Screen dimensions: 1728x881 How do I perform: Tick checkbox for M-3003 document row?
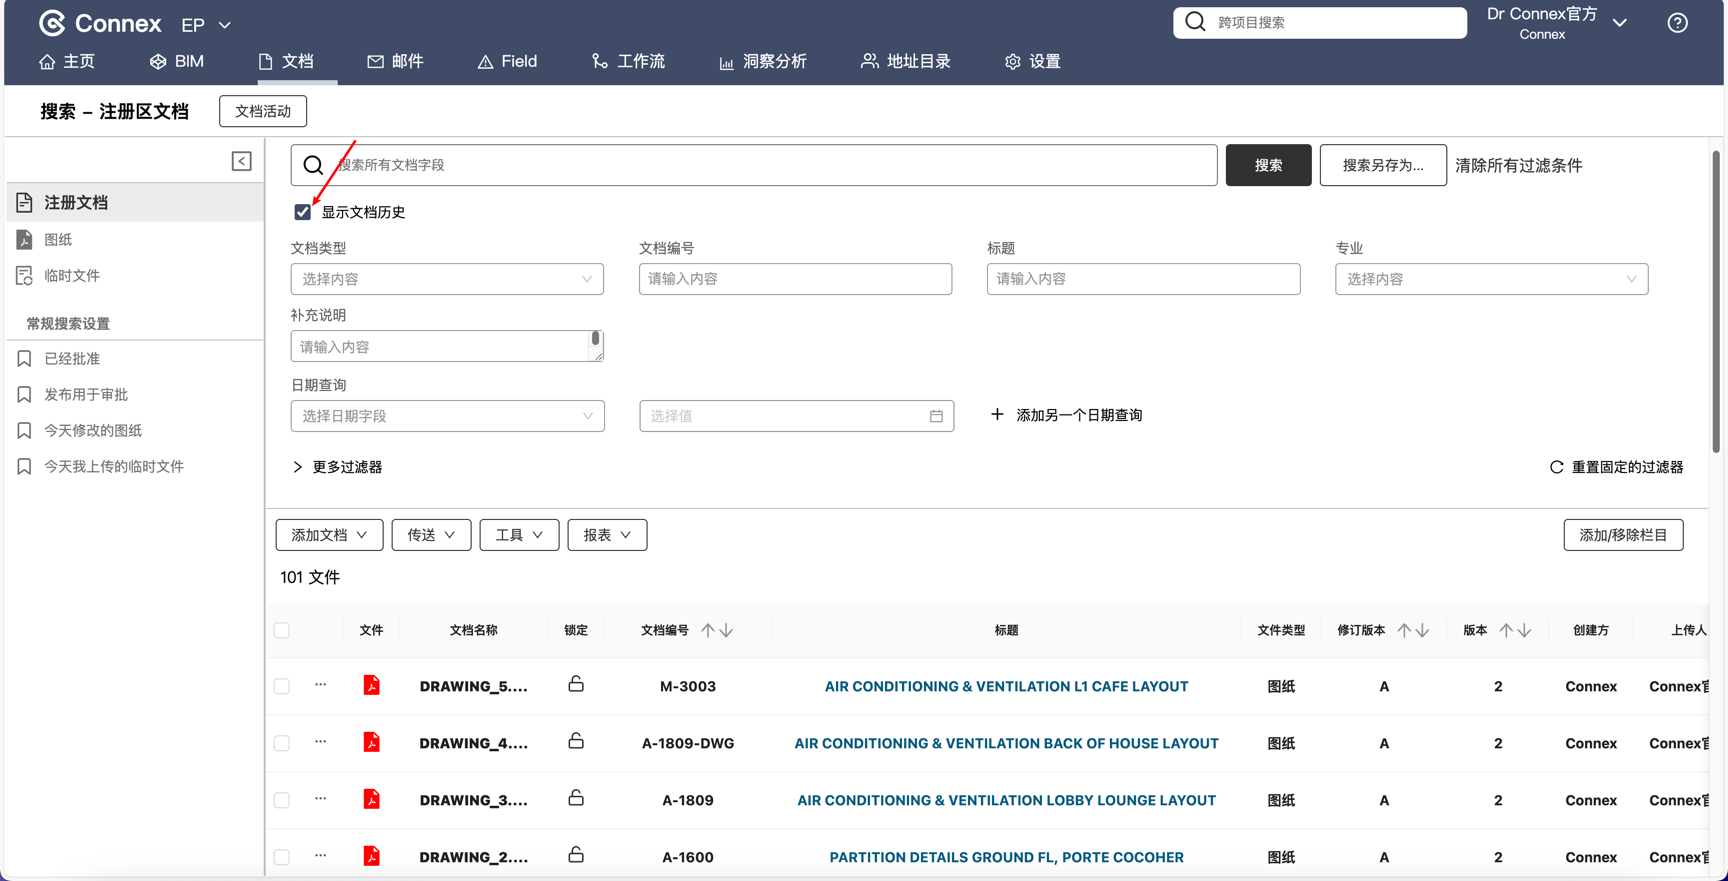[282, 686]
